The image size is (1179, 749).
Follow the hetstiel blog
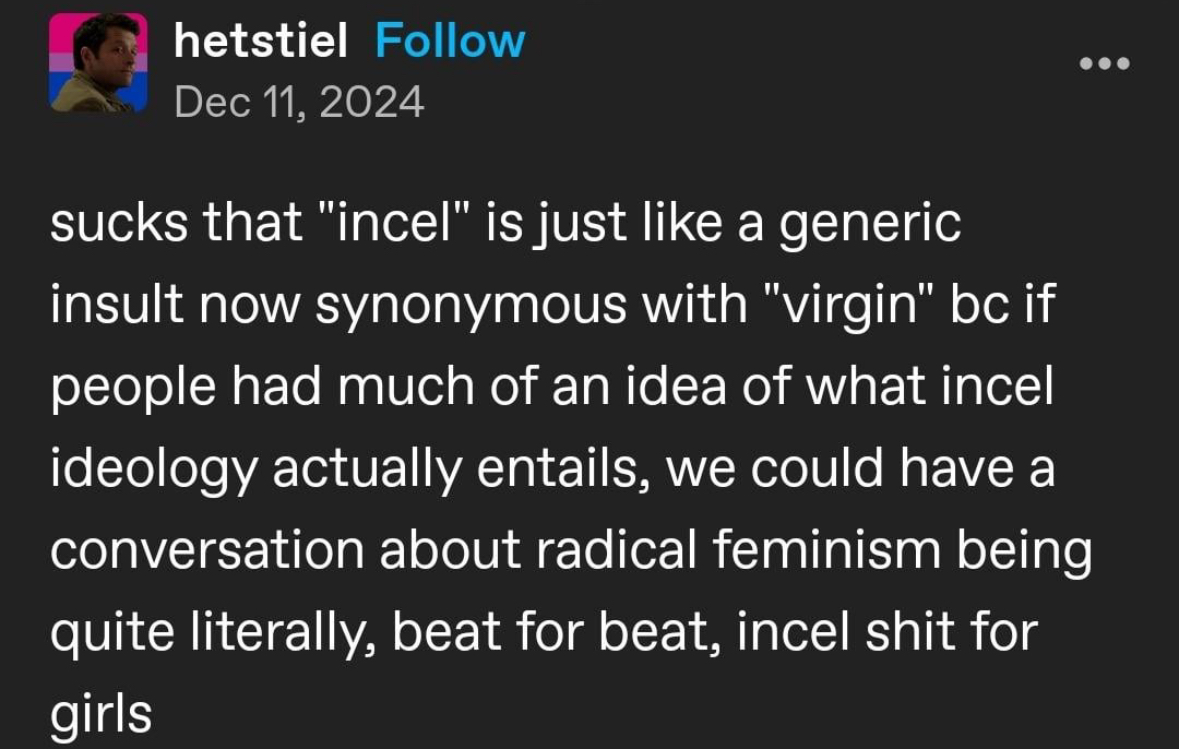pos(450,41)
